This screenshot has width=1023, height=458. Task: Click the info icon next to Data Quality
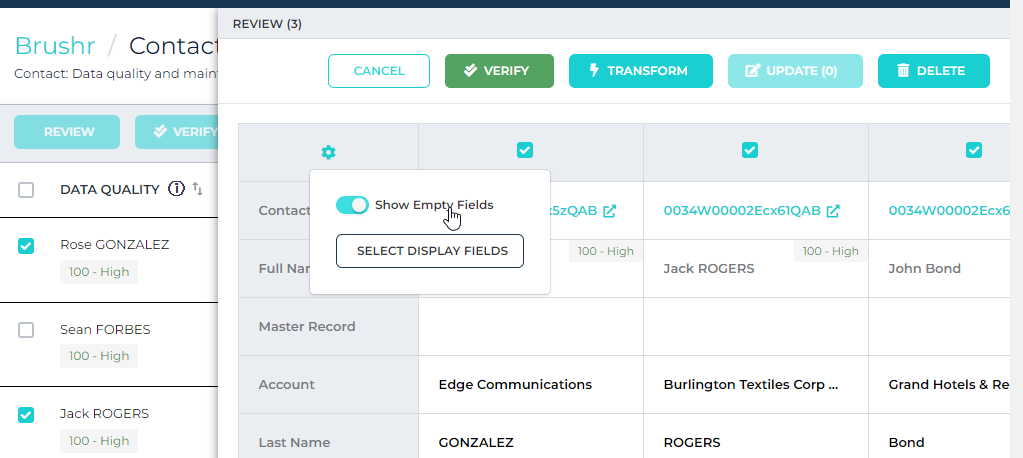click(176, 189)
